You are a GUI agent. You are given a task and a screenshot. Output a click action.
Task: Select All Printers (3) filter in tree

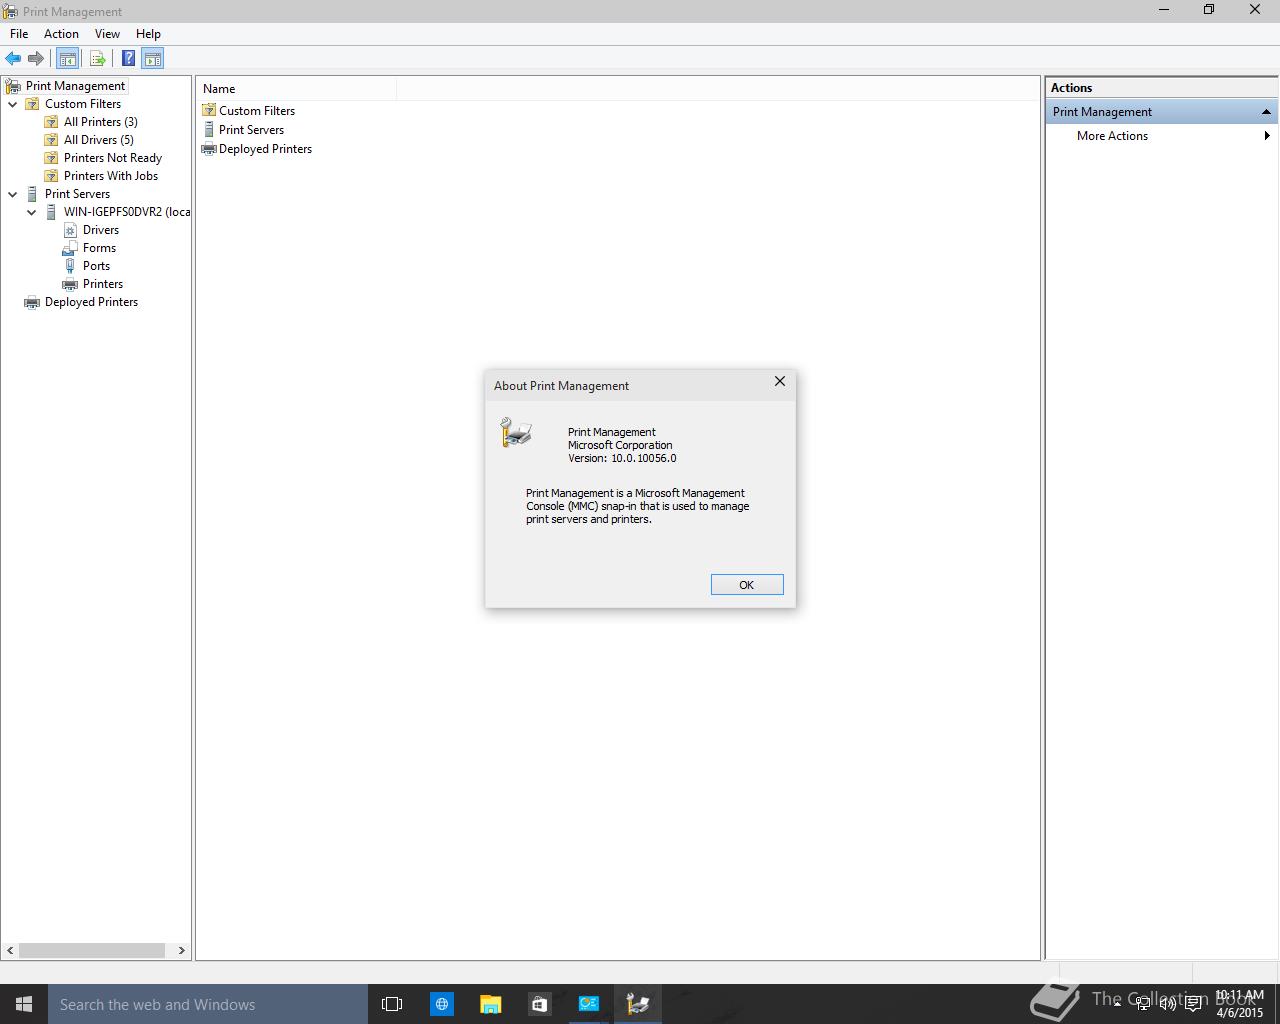[x=100, y=122]
